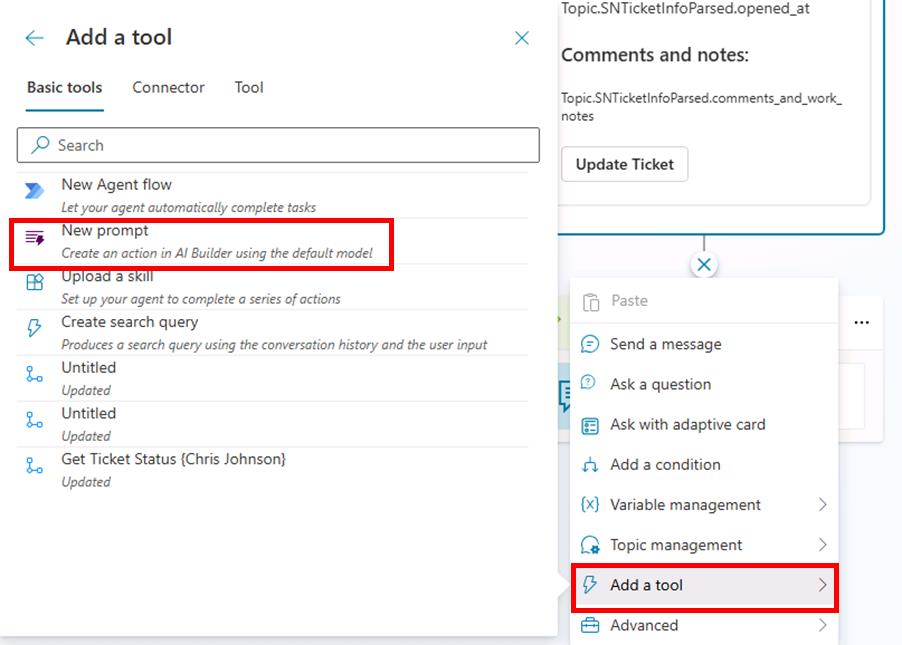Pick Ask with adaptive card option
The image size is (902, 645).
point(687,424)
